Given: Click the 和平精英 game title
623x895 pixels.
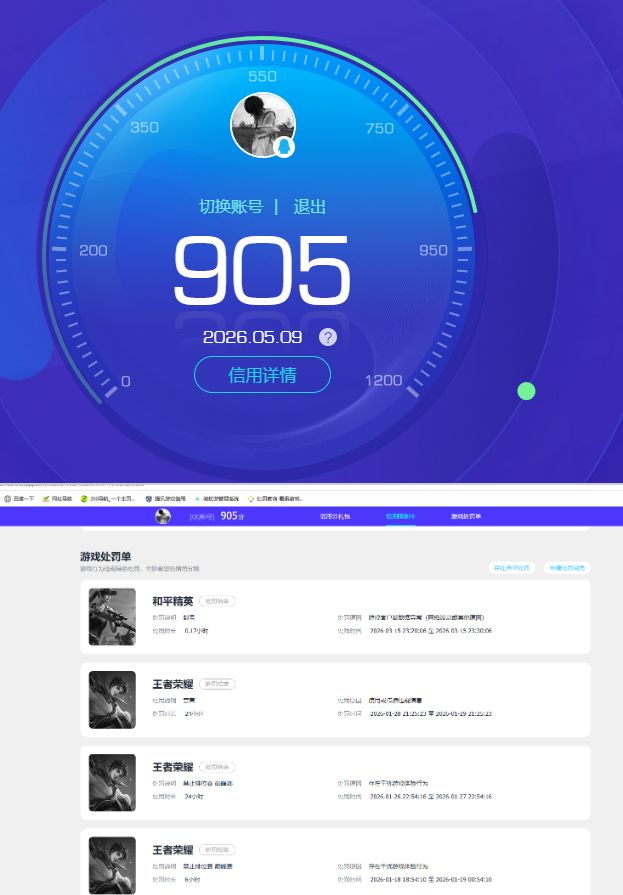Looking at the screenshot, I should pos(173,601).
